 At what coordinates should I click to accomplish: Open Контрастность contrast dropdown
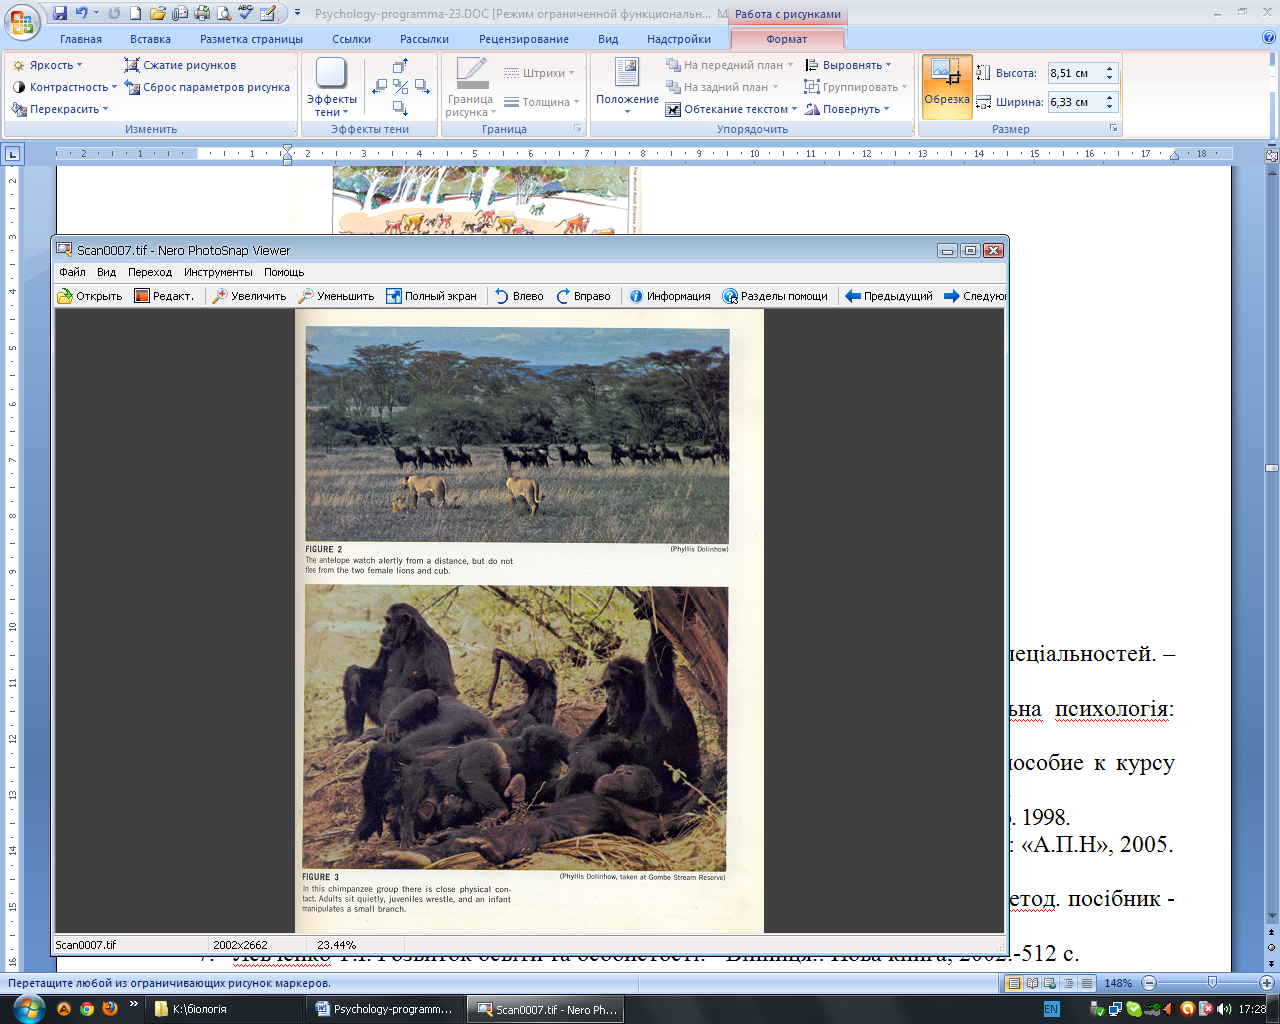click(x=65, y=87)
